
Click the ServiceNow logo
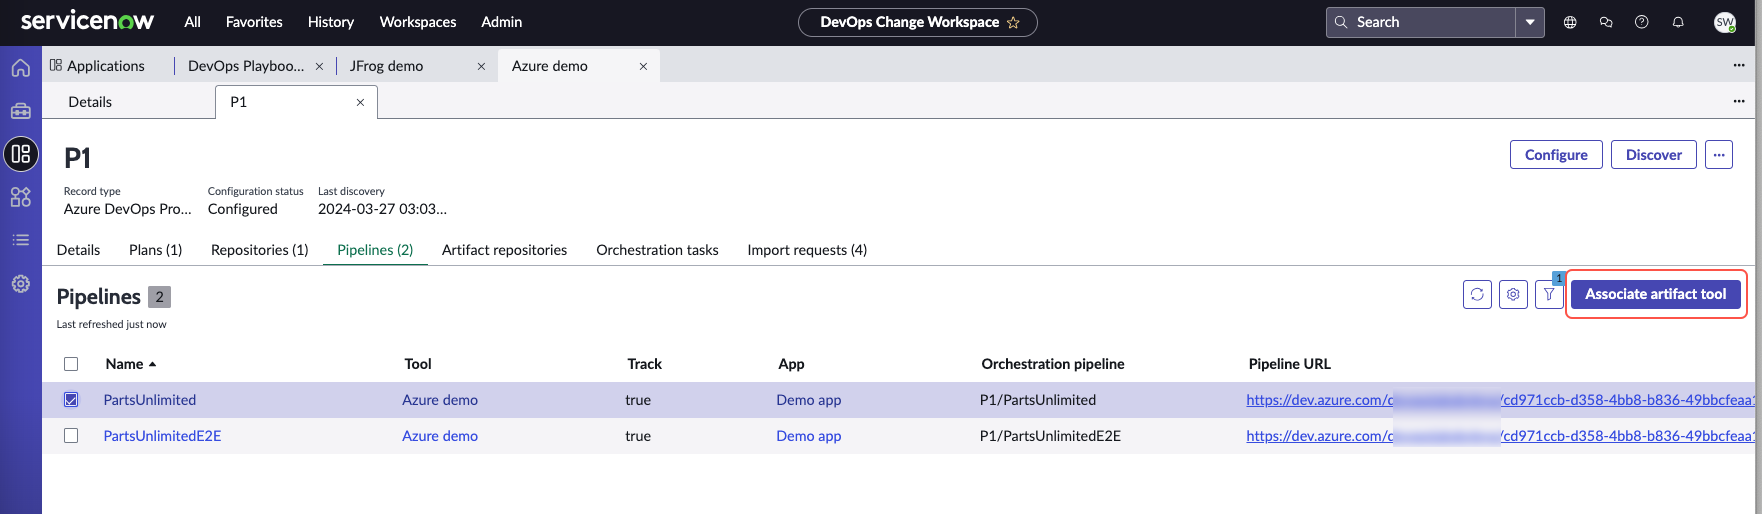87,21
